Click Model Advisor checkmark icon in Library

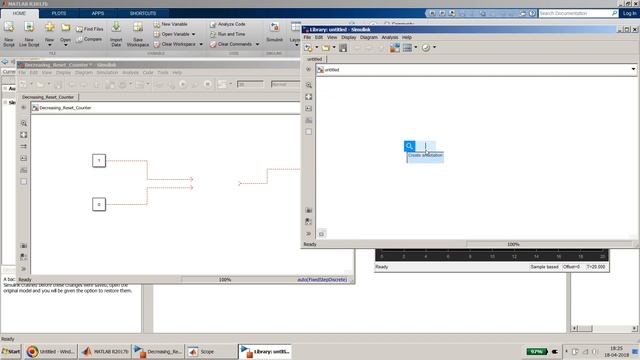426,48
